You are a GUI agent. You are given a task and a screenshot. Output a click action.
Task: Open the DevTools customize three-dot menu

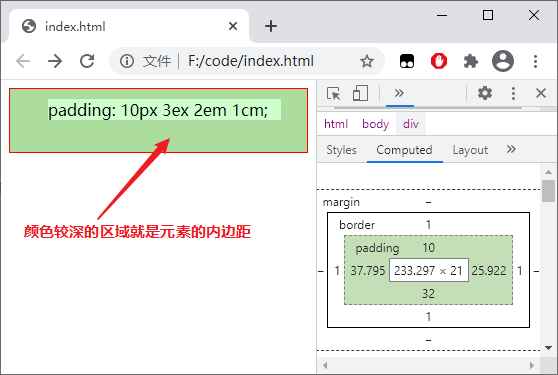click(x=513, y=93)
